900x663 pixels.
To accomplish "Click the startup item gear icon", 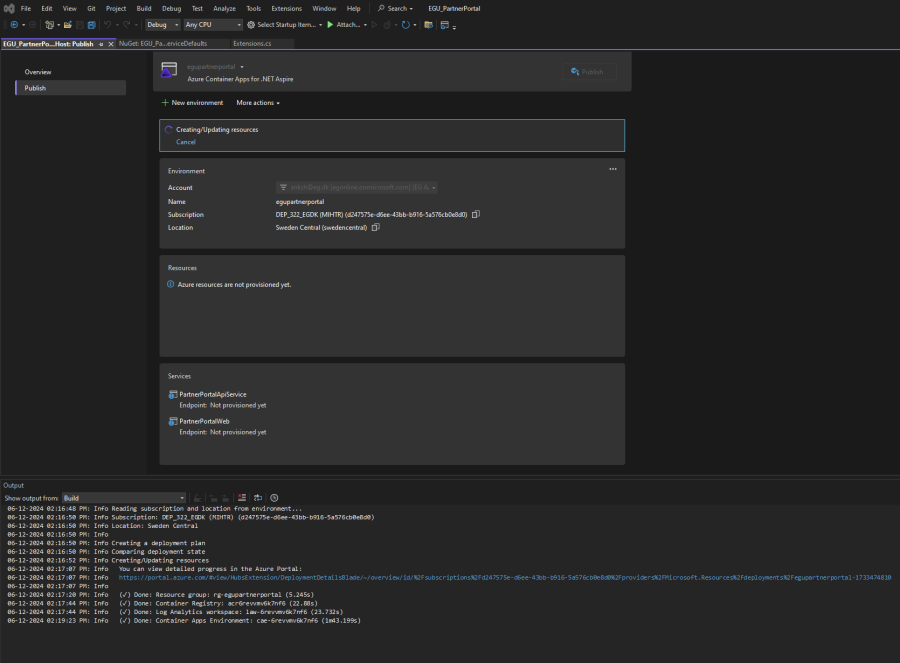I will pos(251,25).
